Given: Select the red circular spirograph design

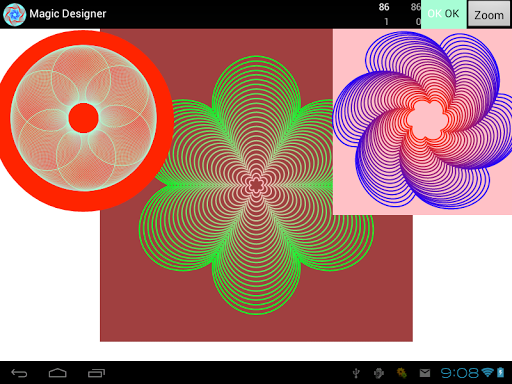Looking at the screenshot, I should [x=83, y=120].
